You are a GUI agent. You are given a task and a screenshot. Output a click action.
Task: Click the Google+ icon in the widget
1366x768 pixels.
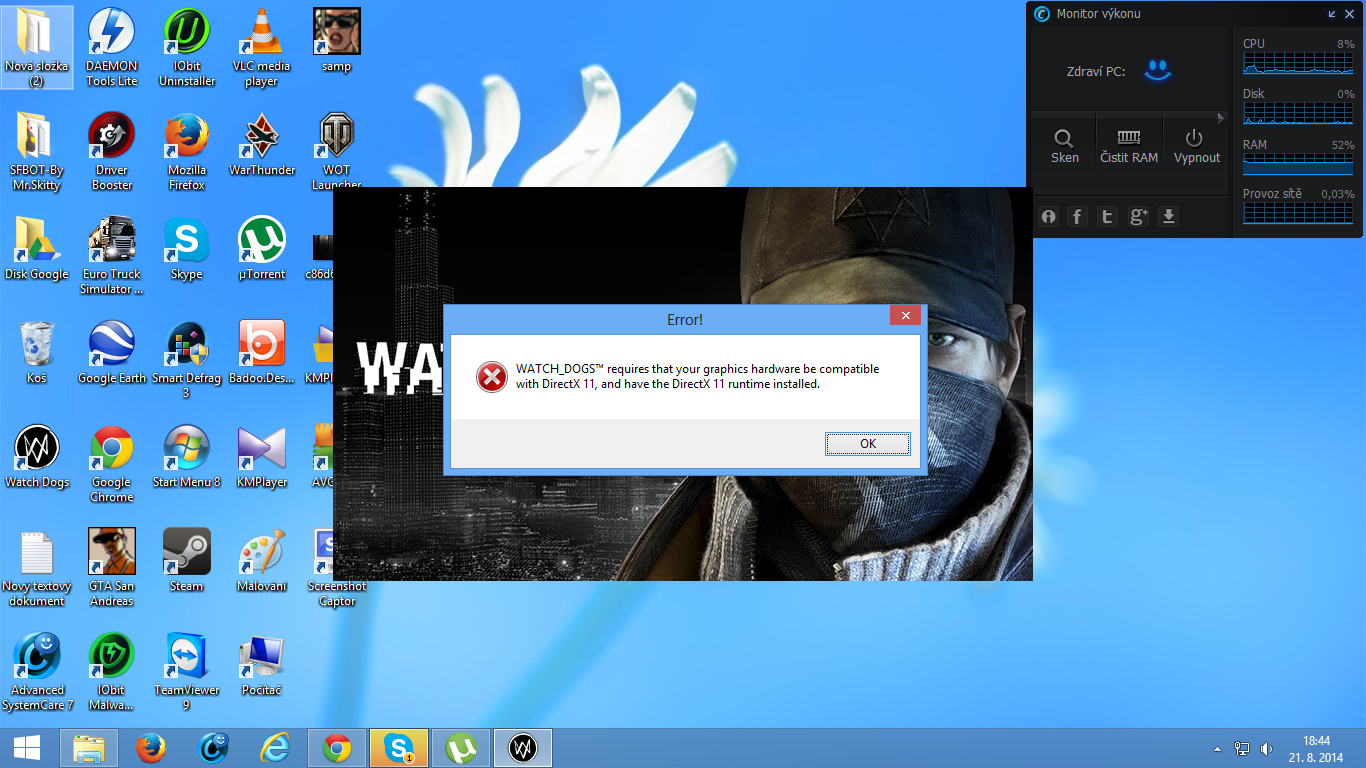[x=1138, y=217]
